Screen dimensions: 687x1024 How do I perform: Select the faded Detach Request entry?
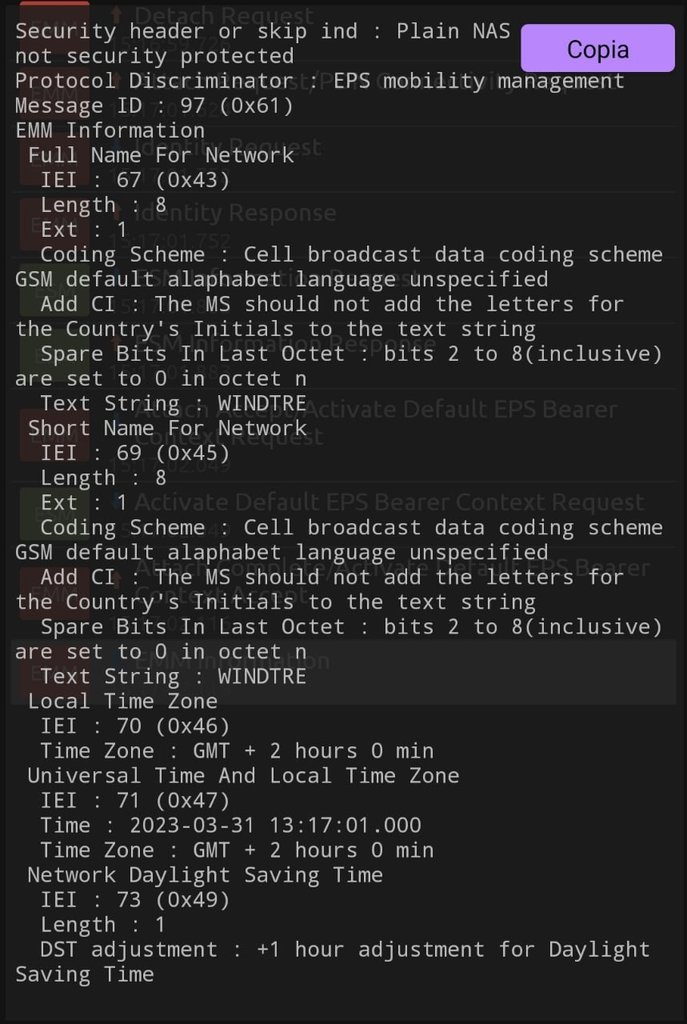(224, 16)
